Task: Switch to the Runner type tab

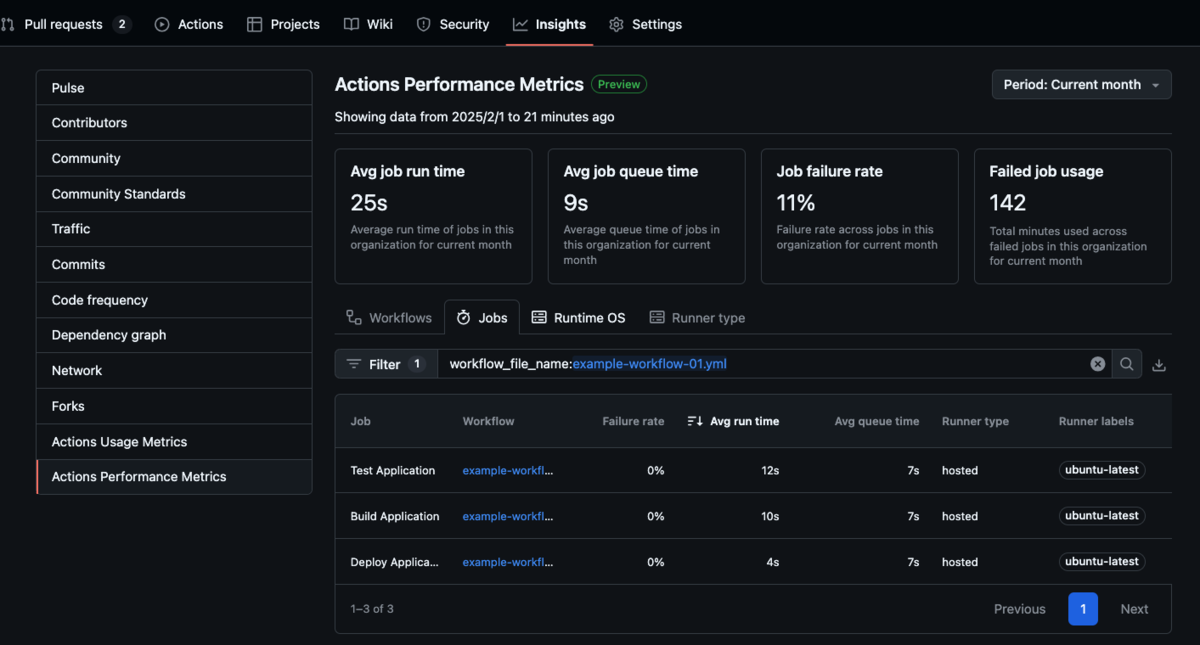Action: point(697,318)
